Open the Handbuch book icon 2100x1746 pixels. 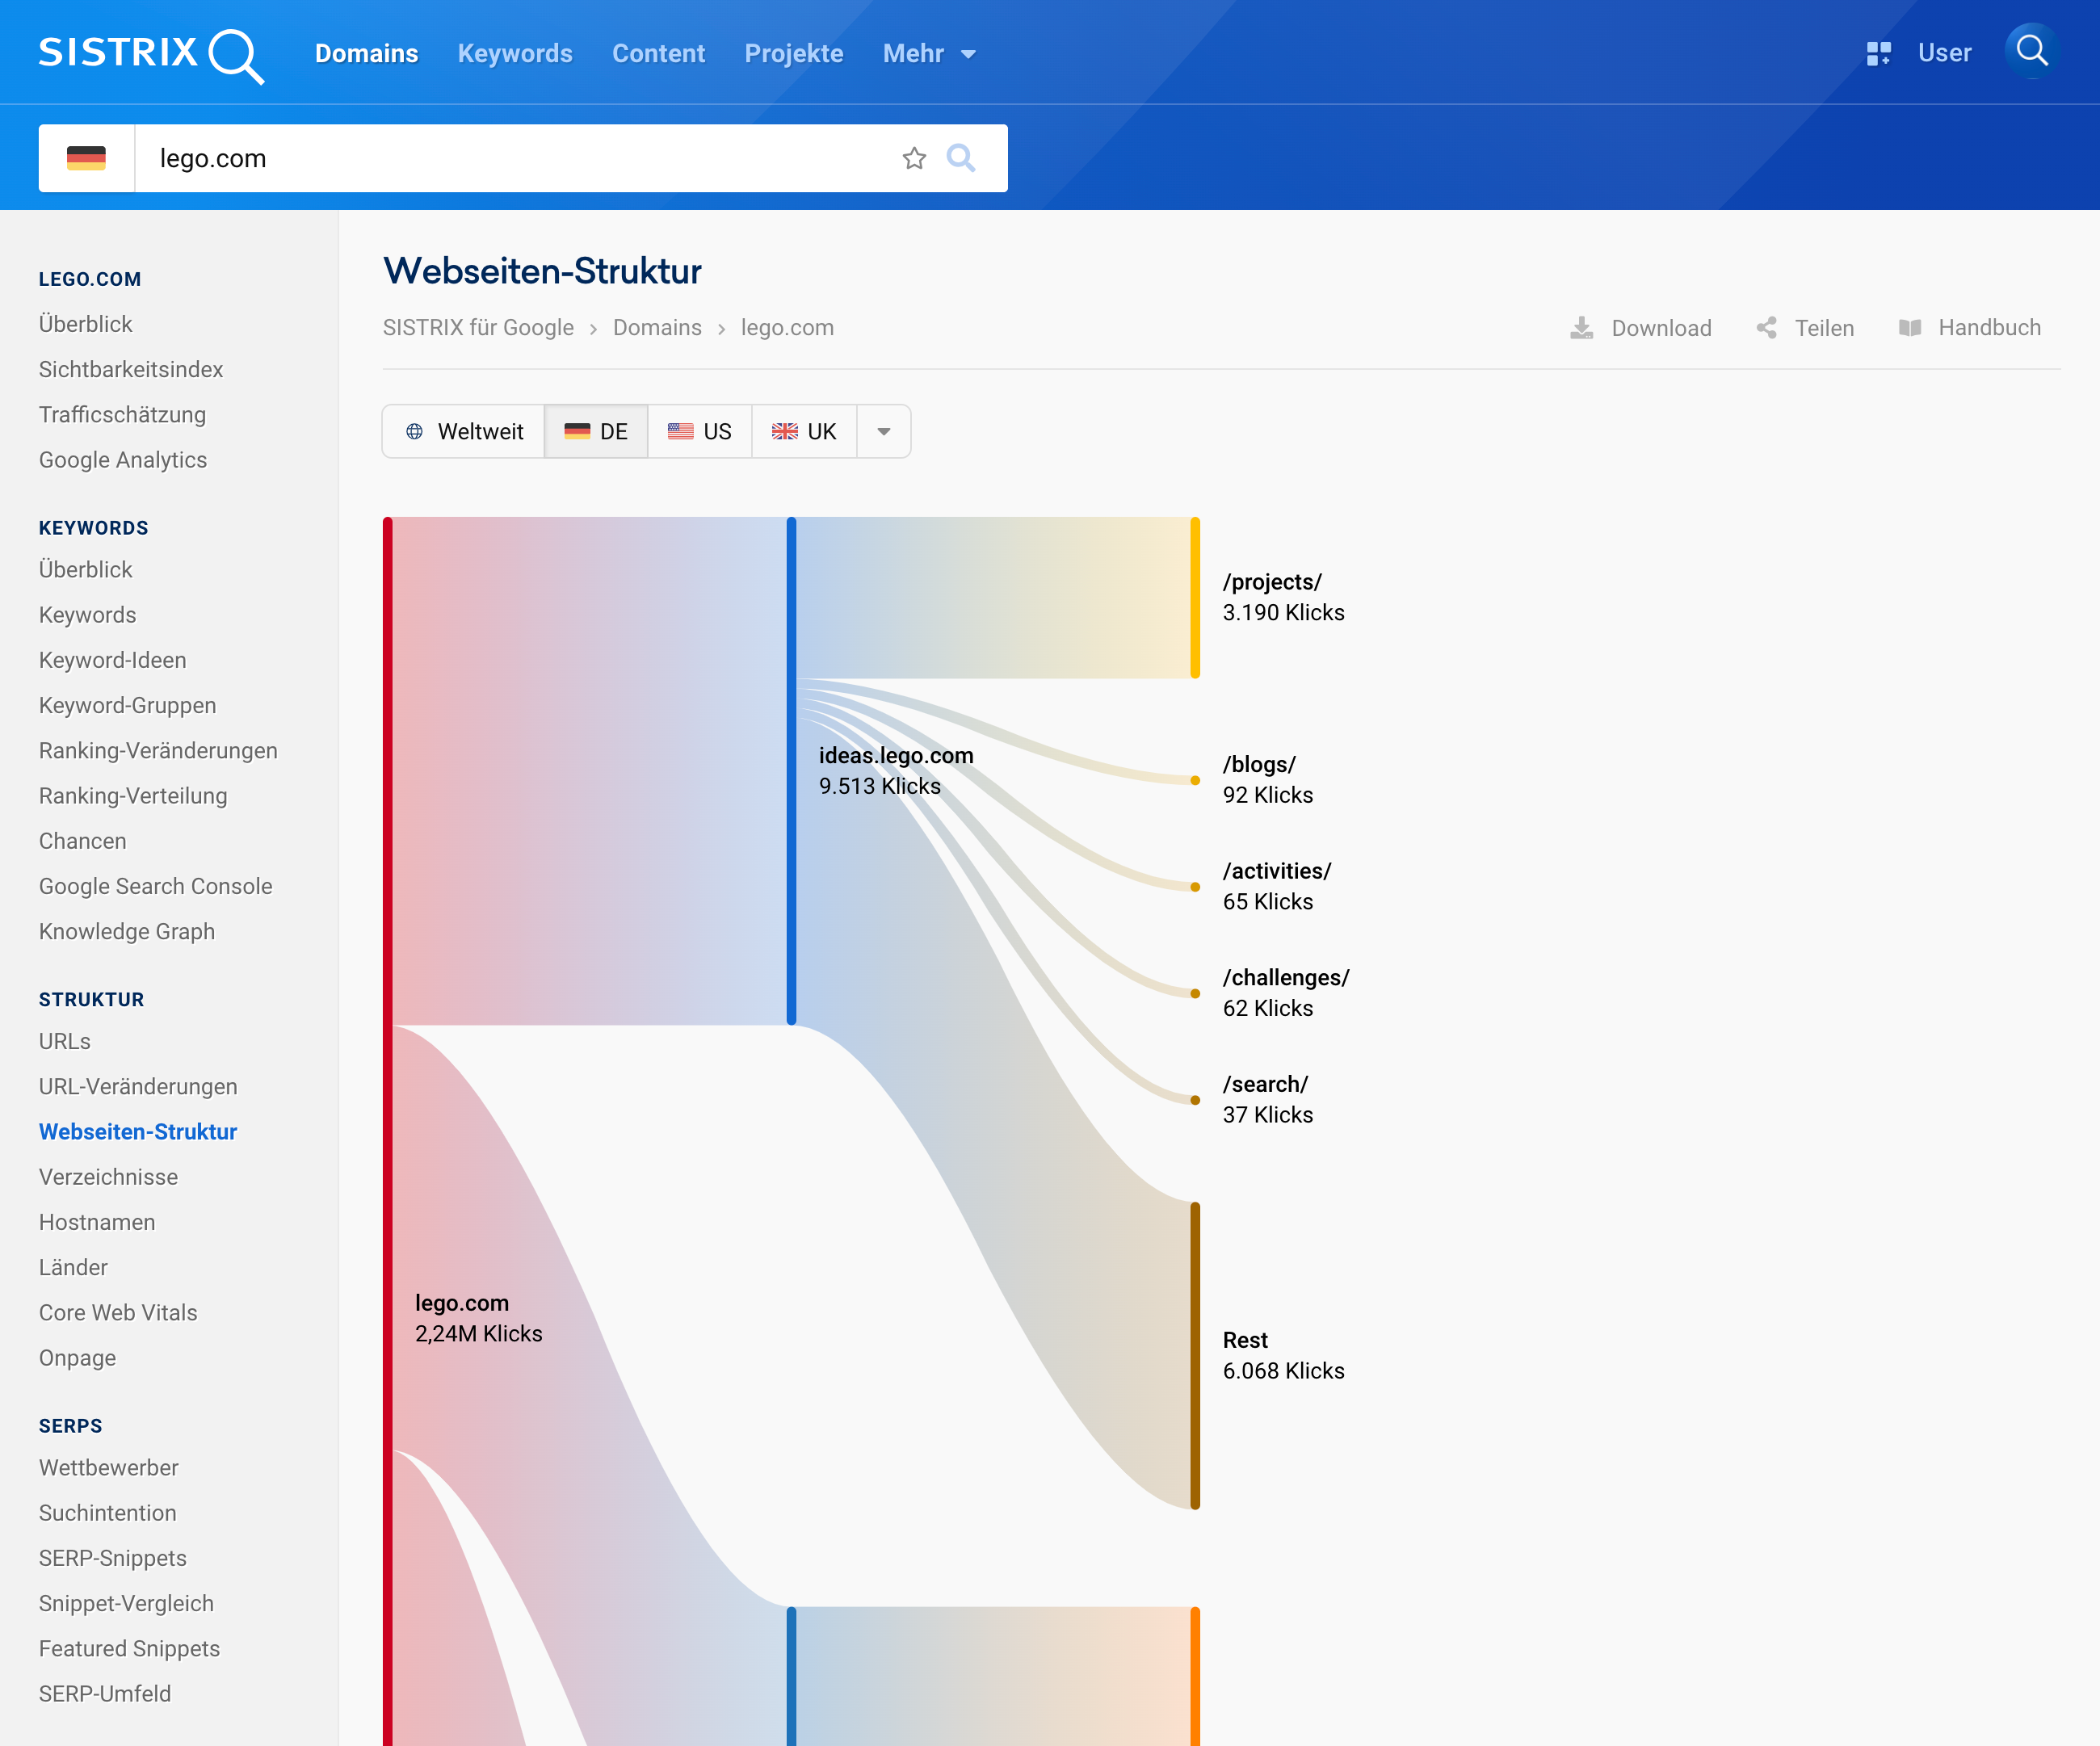pyautogui.click(x=1909, y=328)
